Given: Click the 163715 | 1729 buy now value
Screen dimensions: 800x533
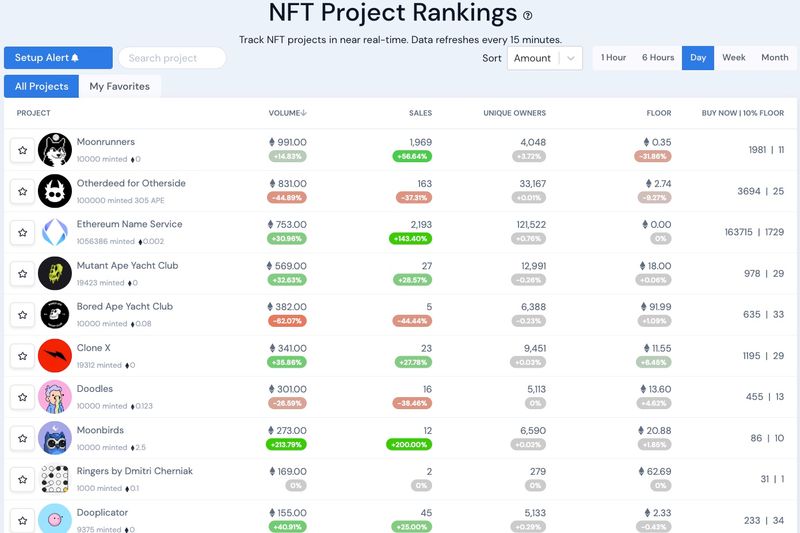Looking at the screenshot, I should coord(754,233).
